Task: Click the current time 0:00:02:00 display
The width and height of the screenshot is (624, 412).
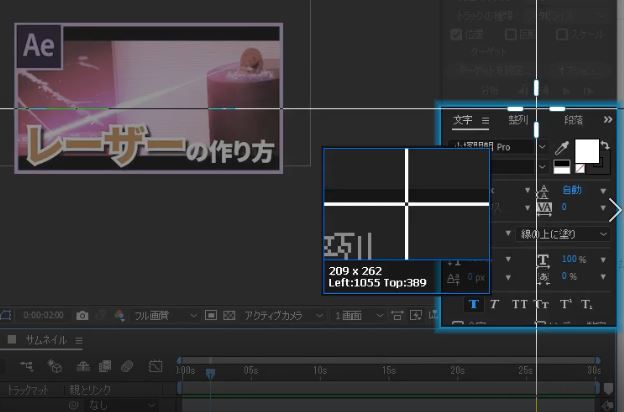Action: click(x=43, y=315)
